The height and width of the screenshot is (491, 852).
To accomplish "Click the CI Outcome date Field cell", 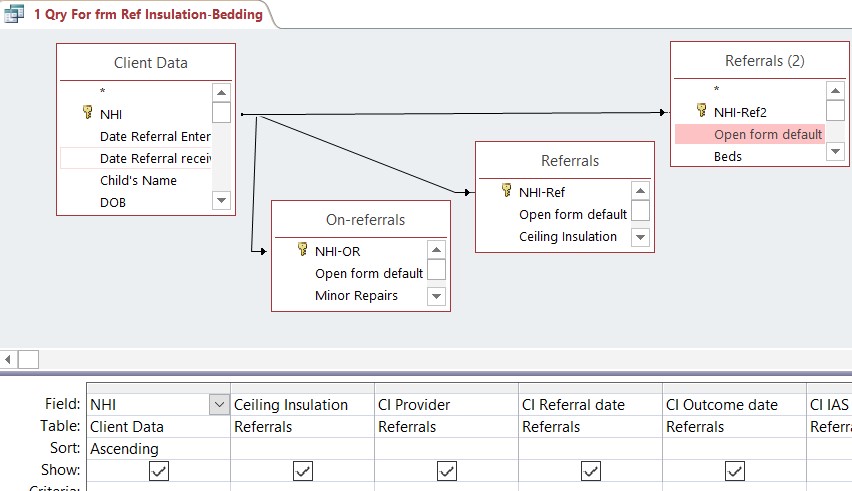I will pos(734,405).
